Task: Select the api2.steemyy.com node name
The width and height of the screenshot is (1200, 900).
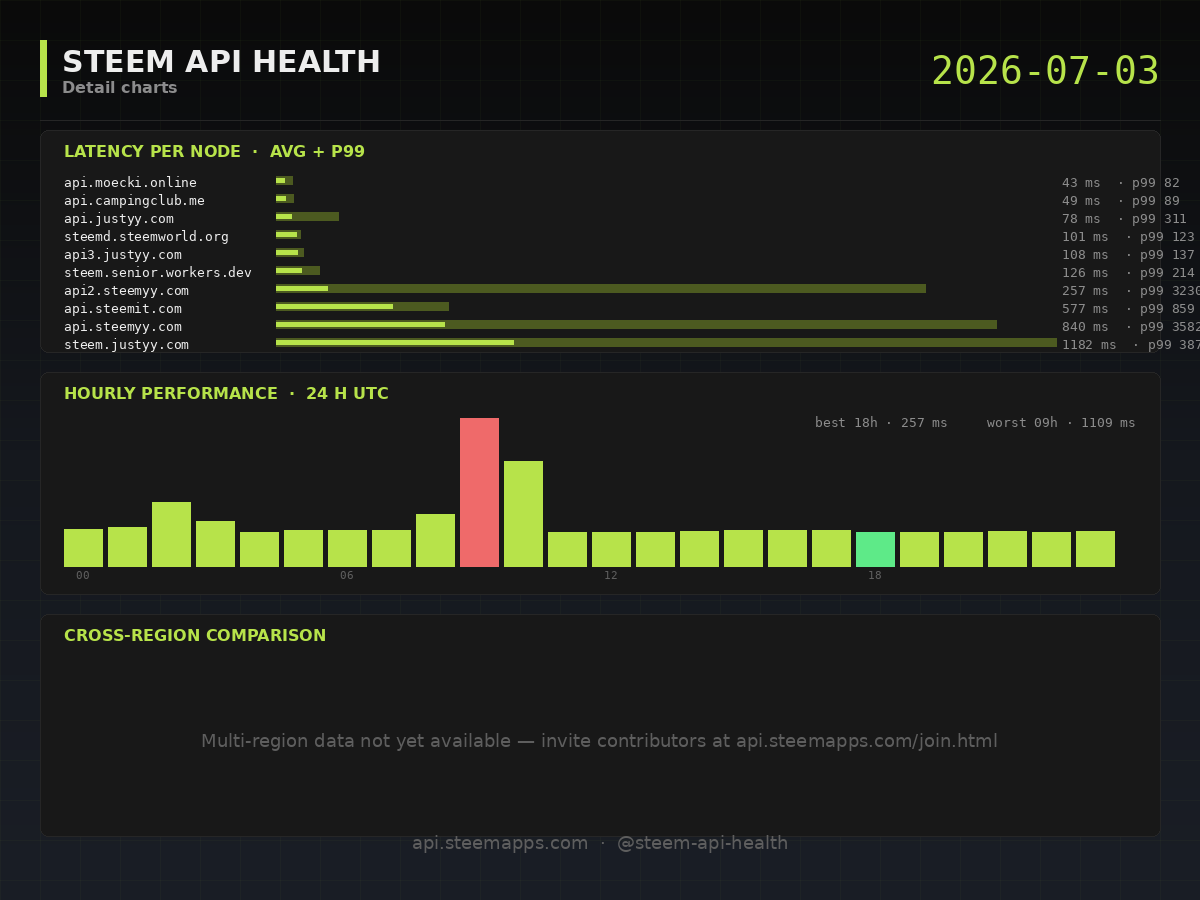Action: click(126, 291)
